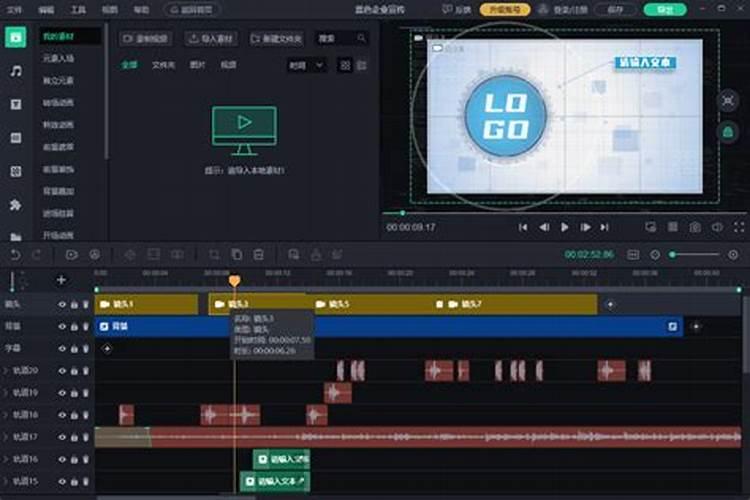
Task: Open the 工具 menu
Action: 78,10
